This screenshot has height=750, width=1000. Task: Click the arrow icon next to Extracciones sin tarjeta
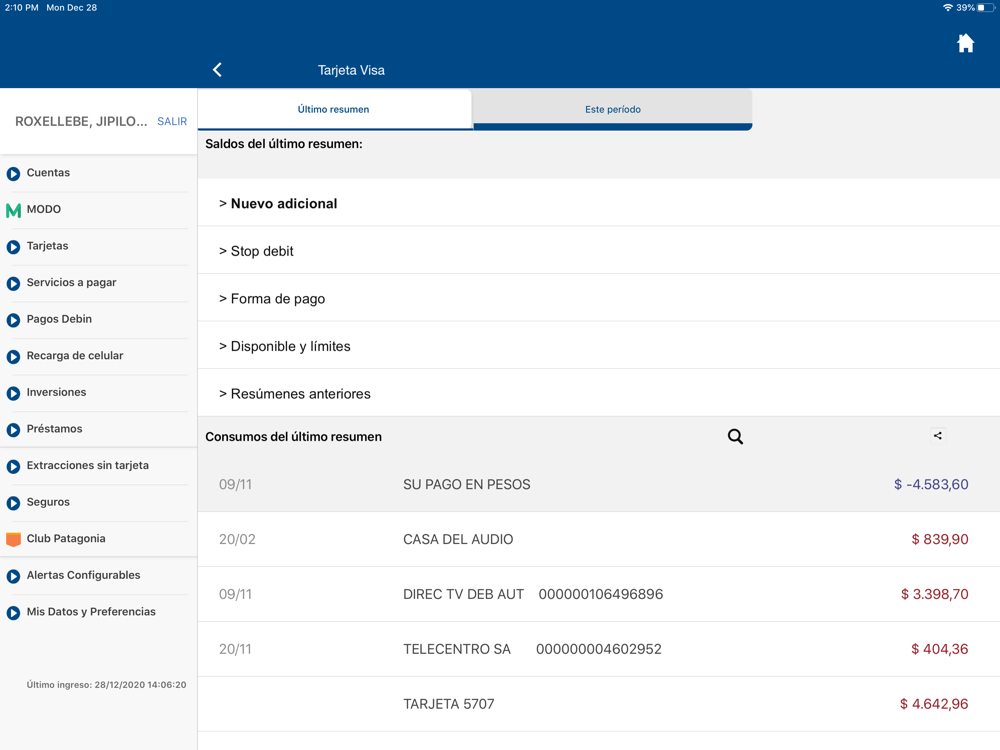[13, 466]
